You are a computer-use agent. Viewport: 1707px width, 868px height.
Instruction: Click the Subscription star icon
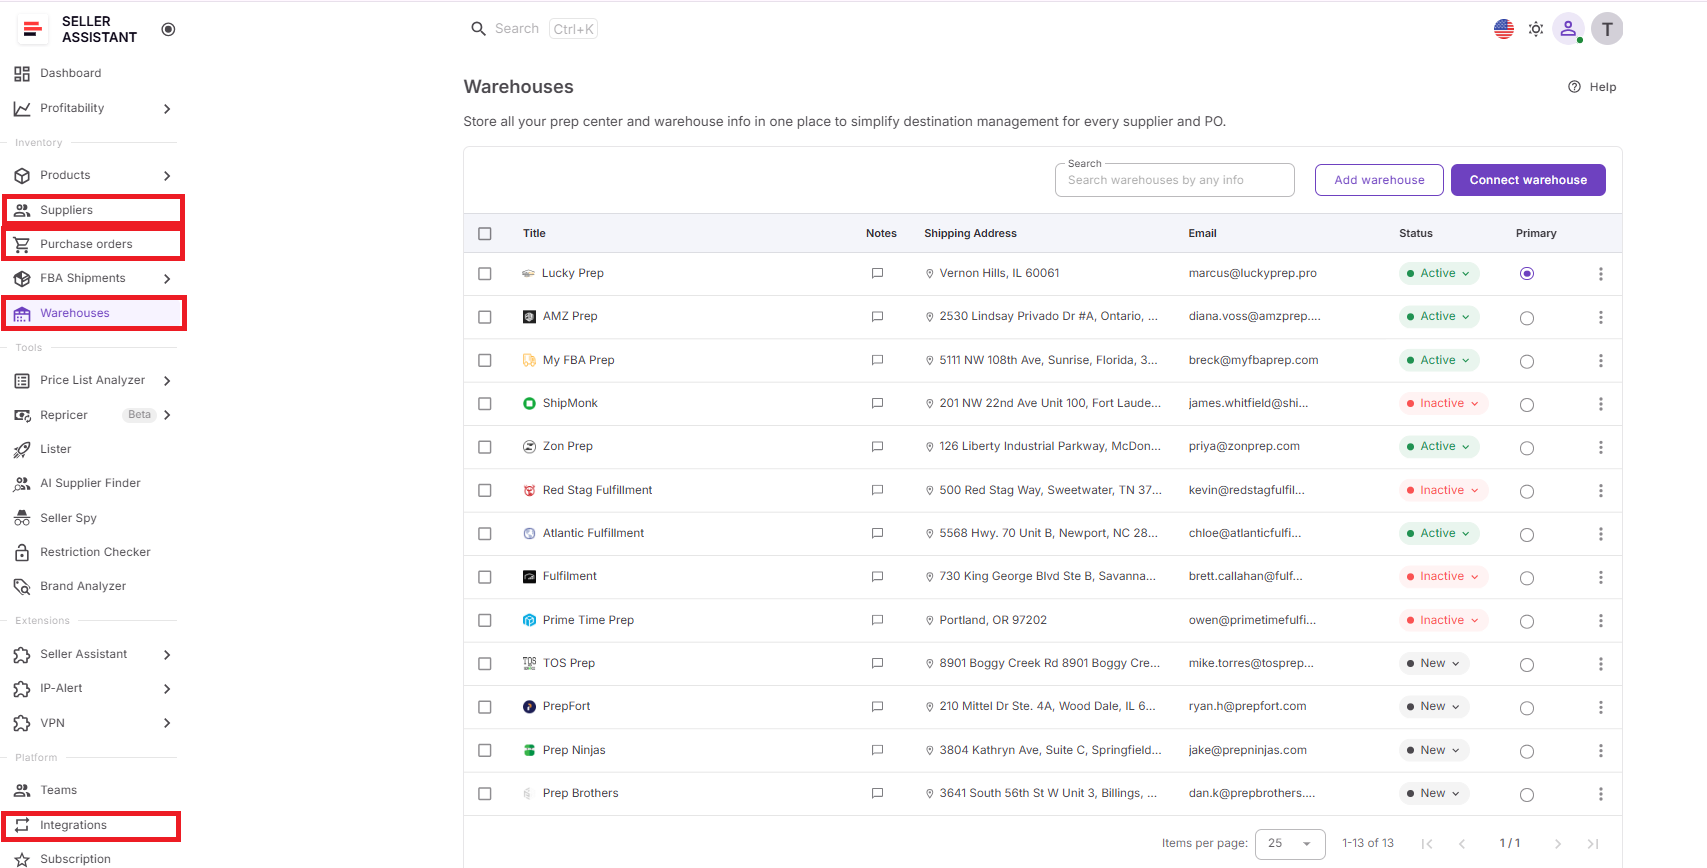[22, 859]
